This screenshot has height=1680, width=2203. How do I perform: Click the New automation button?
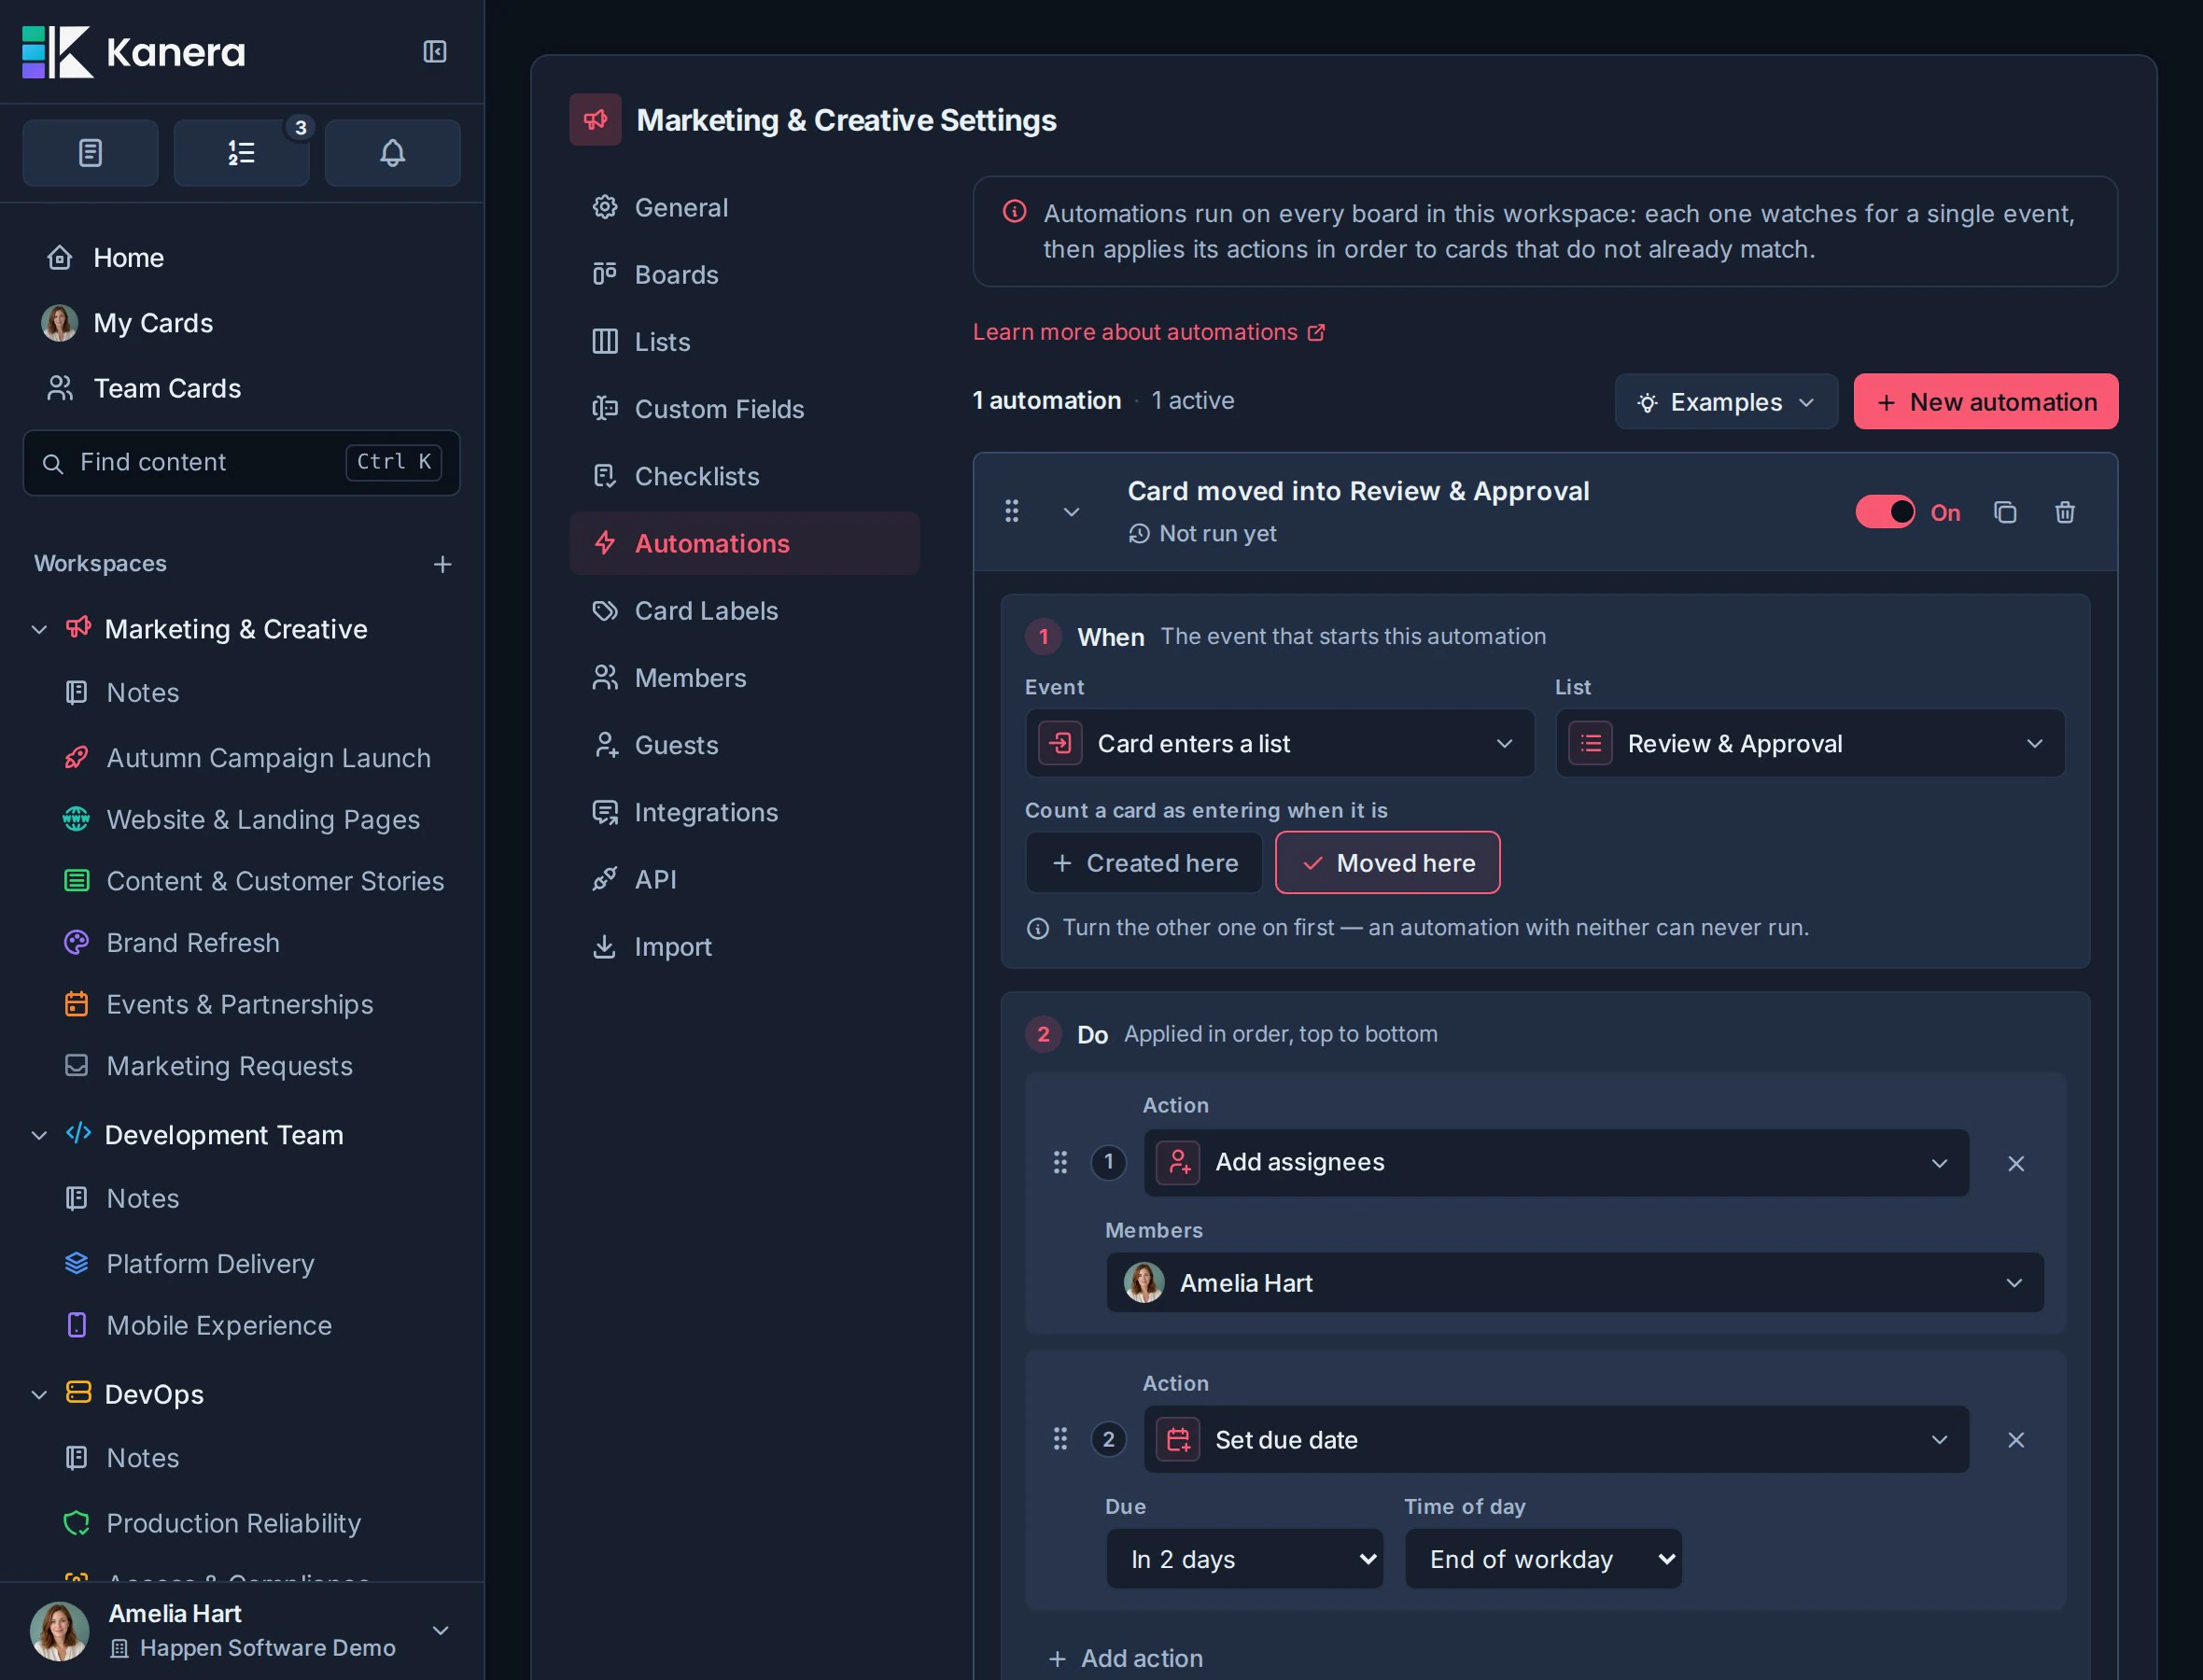tap(1985, 402)
